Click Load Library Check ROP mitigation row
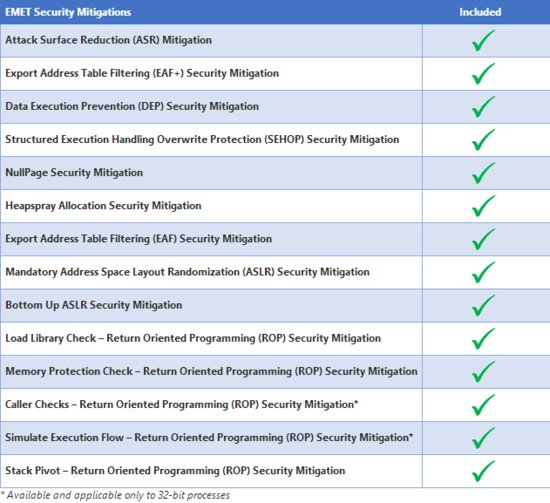550x503 pixels. coord(275,338)
